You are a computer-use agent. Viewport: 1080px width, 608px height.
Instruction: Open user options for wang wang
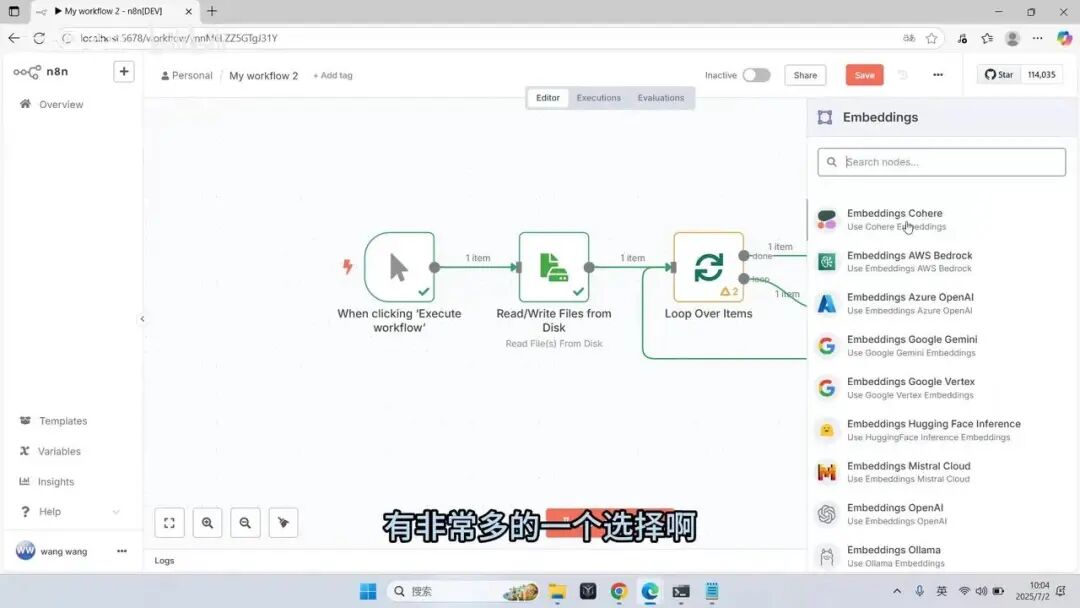122,551
